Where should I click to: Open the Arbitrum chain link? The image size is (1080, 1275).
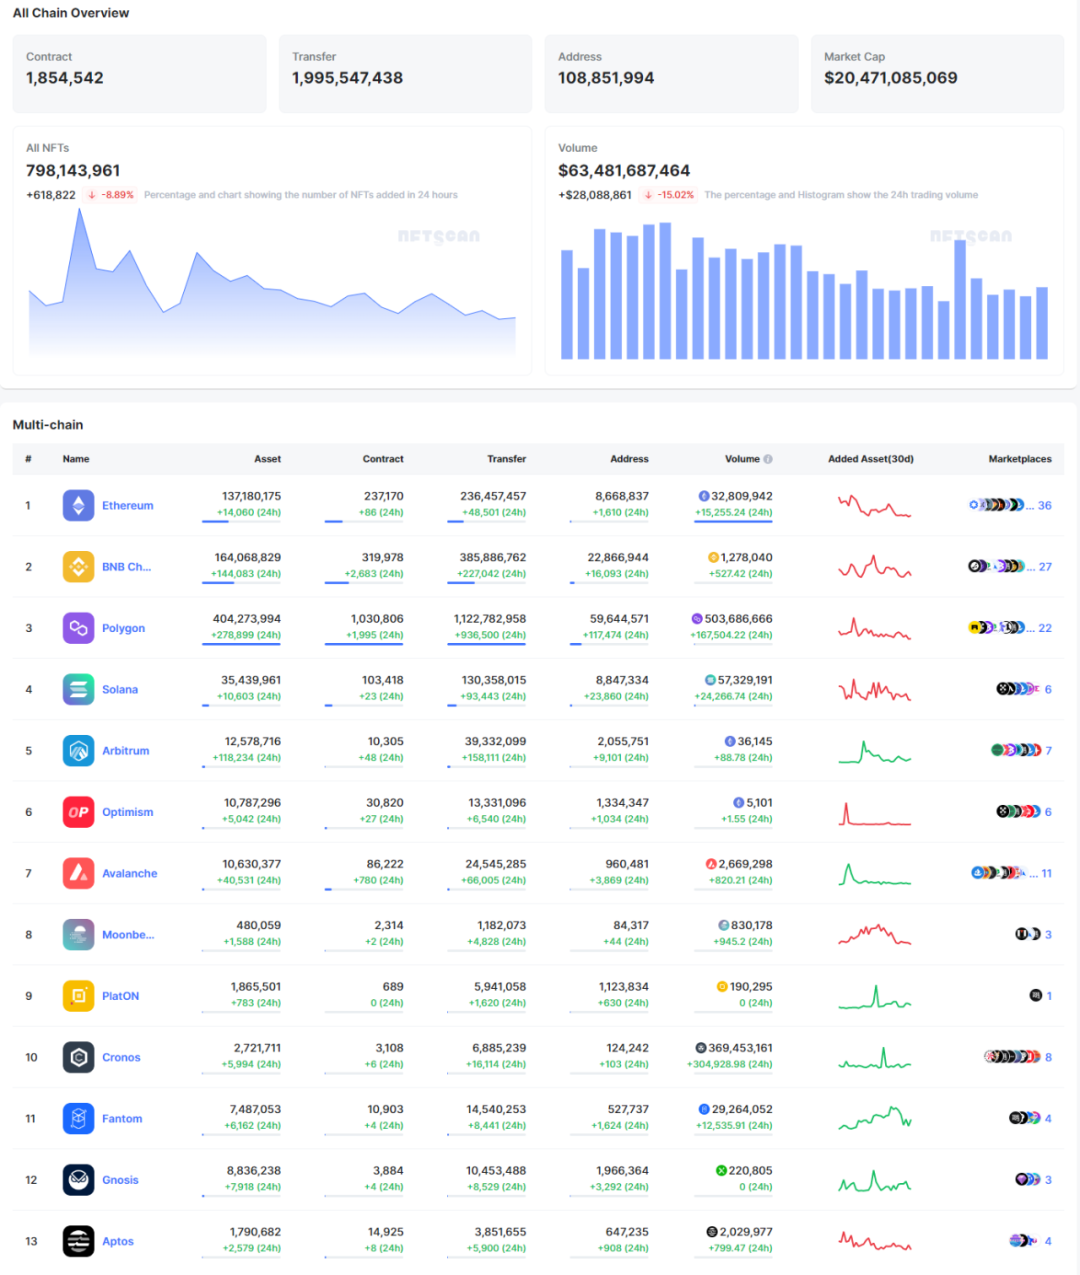point(126,751)
